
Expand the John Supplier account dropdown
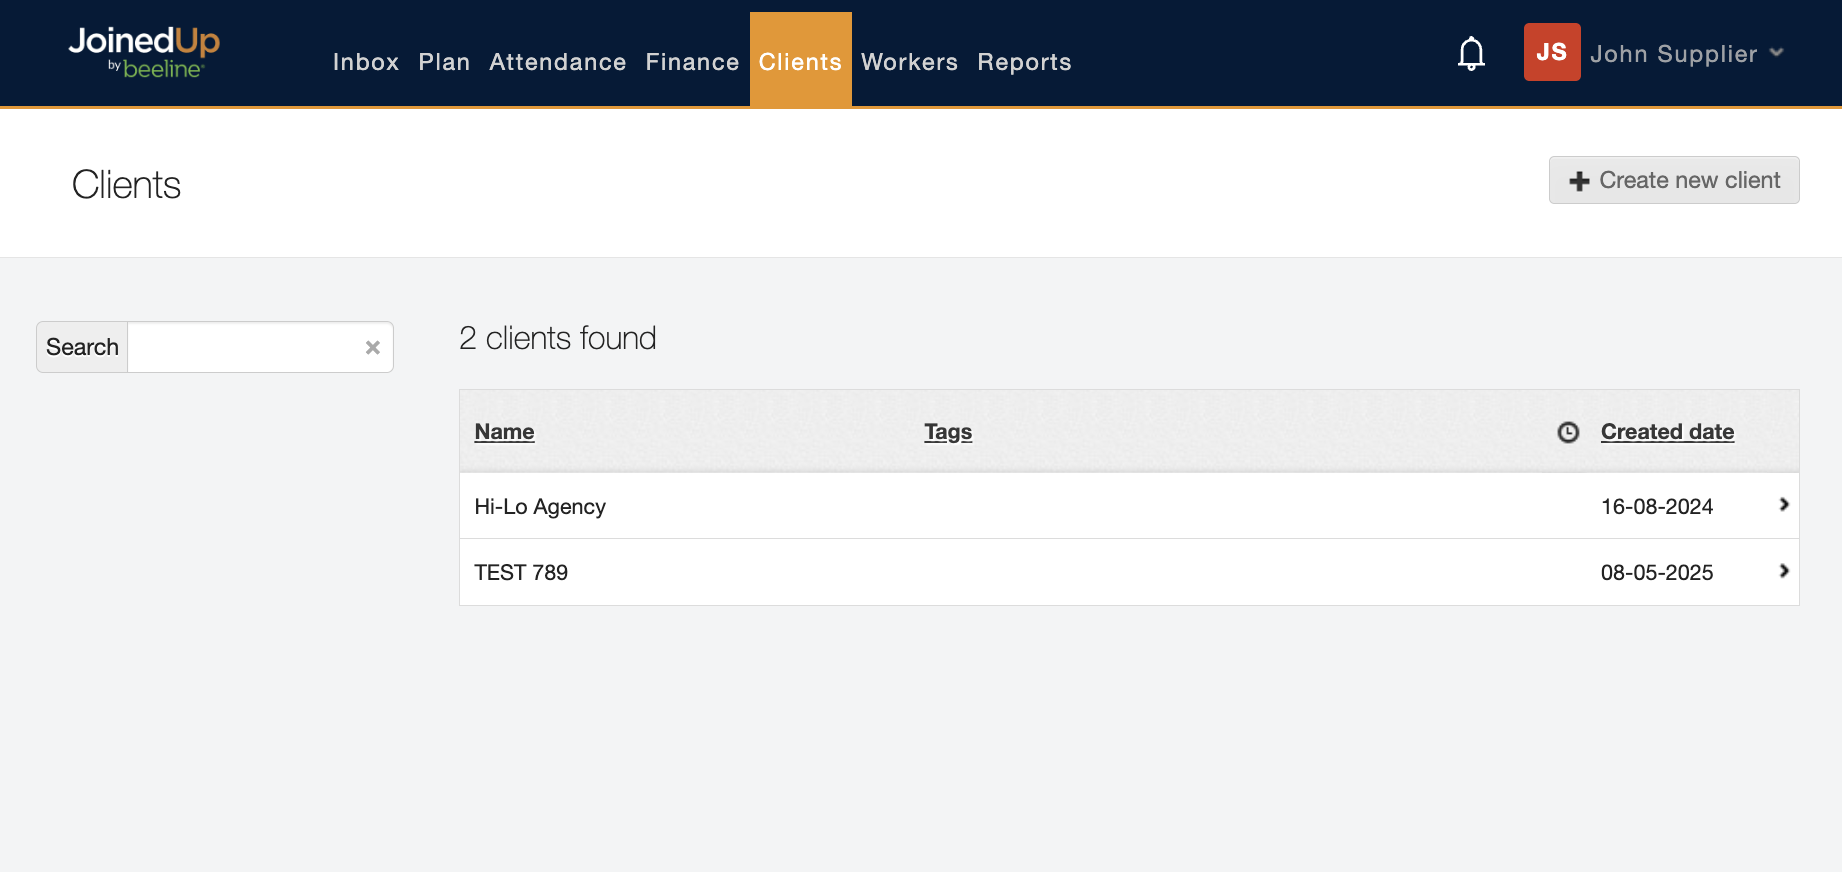tap(1776, 53)
